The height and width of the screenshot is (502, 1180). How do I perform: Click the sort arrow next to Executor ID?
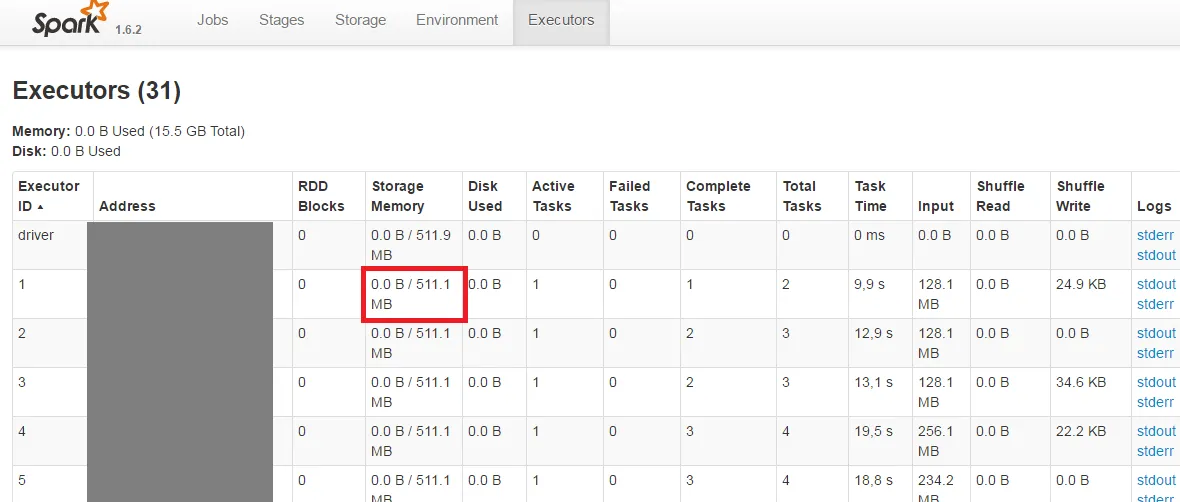(39, 206)
